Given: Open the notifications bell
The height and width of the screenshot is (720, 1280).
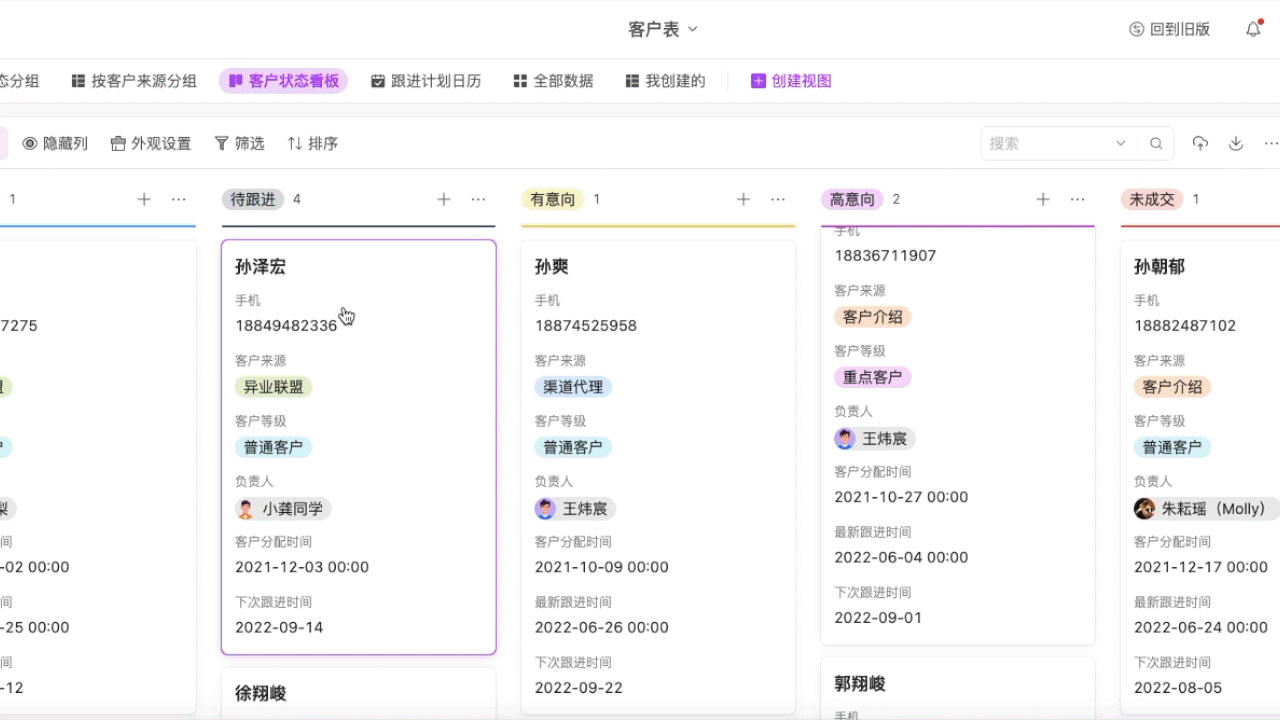Looking at the screenshot, I should [x=1253, y=29].
